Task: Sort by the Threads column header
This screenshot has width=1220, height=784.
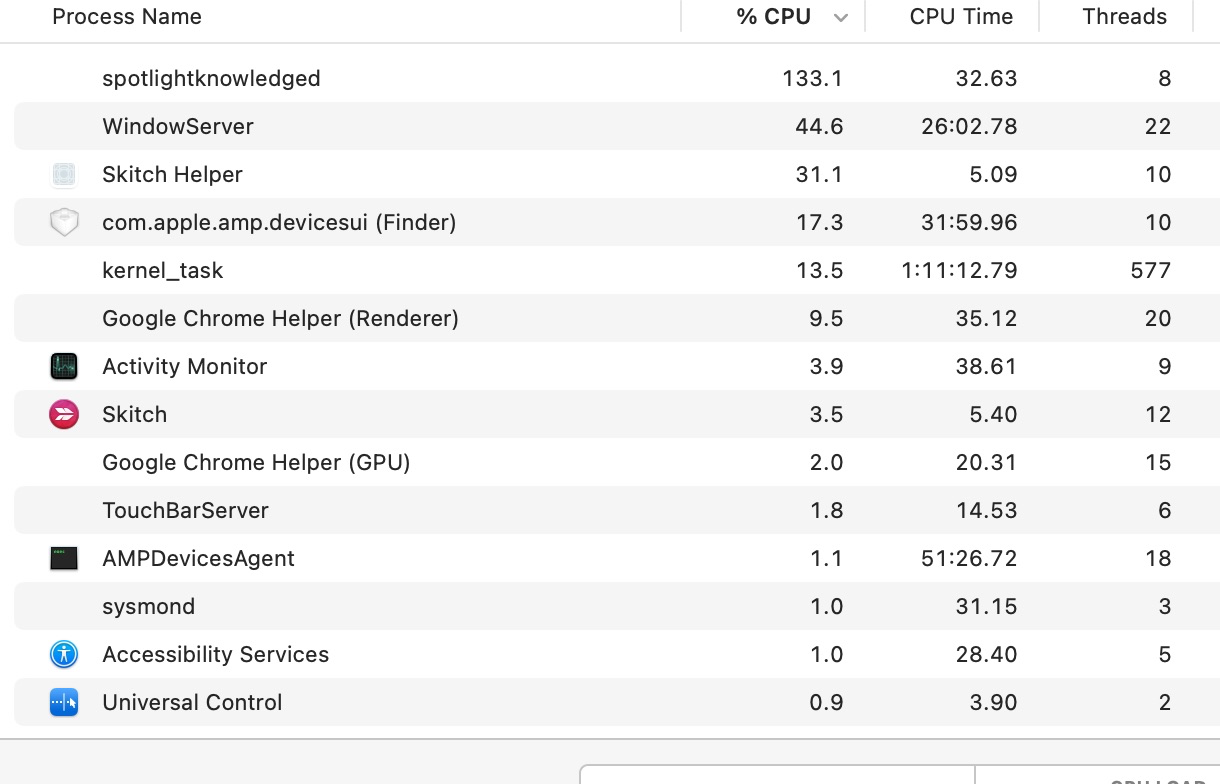Action: pos(1124,17)
